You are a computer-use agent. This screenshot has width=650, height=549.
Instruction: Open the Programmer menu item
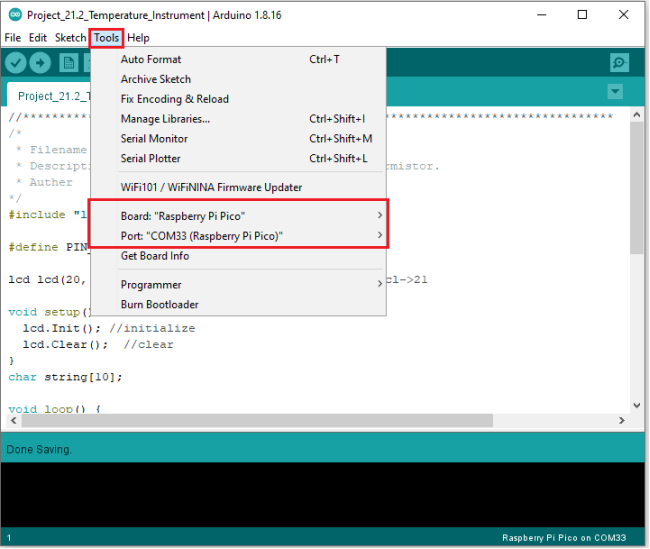(x=238, y=285)
